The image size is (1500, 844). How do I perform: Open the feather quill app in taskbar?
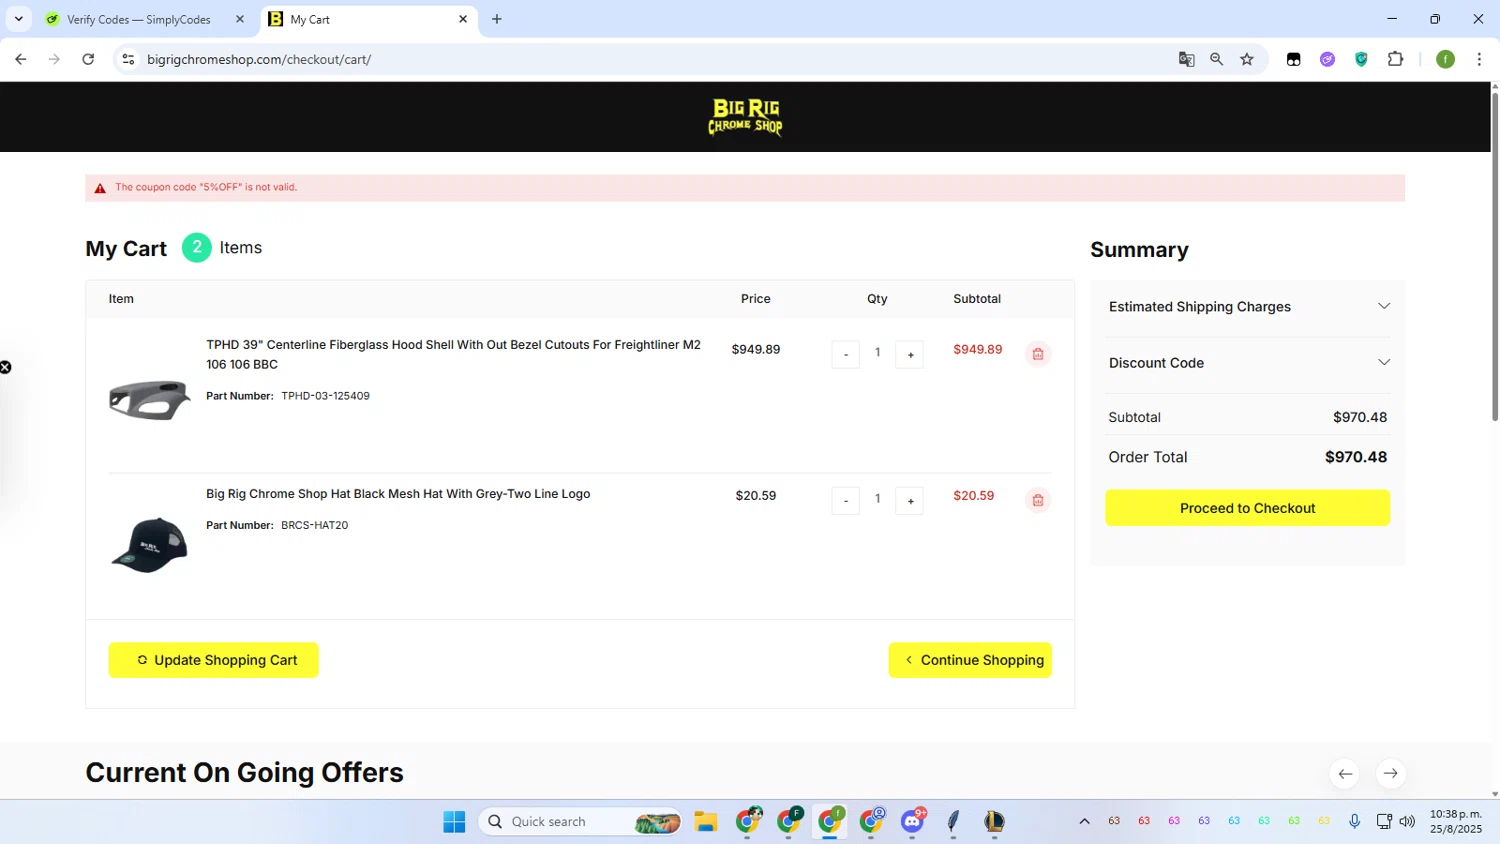coord(953,822)
